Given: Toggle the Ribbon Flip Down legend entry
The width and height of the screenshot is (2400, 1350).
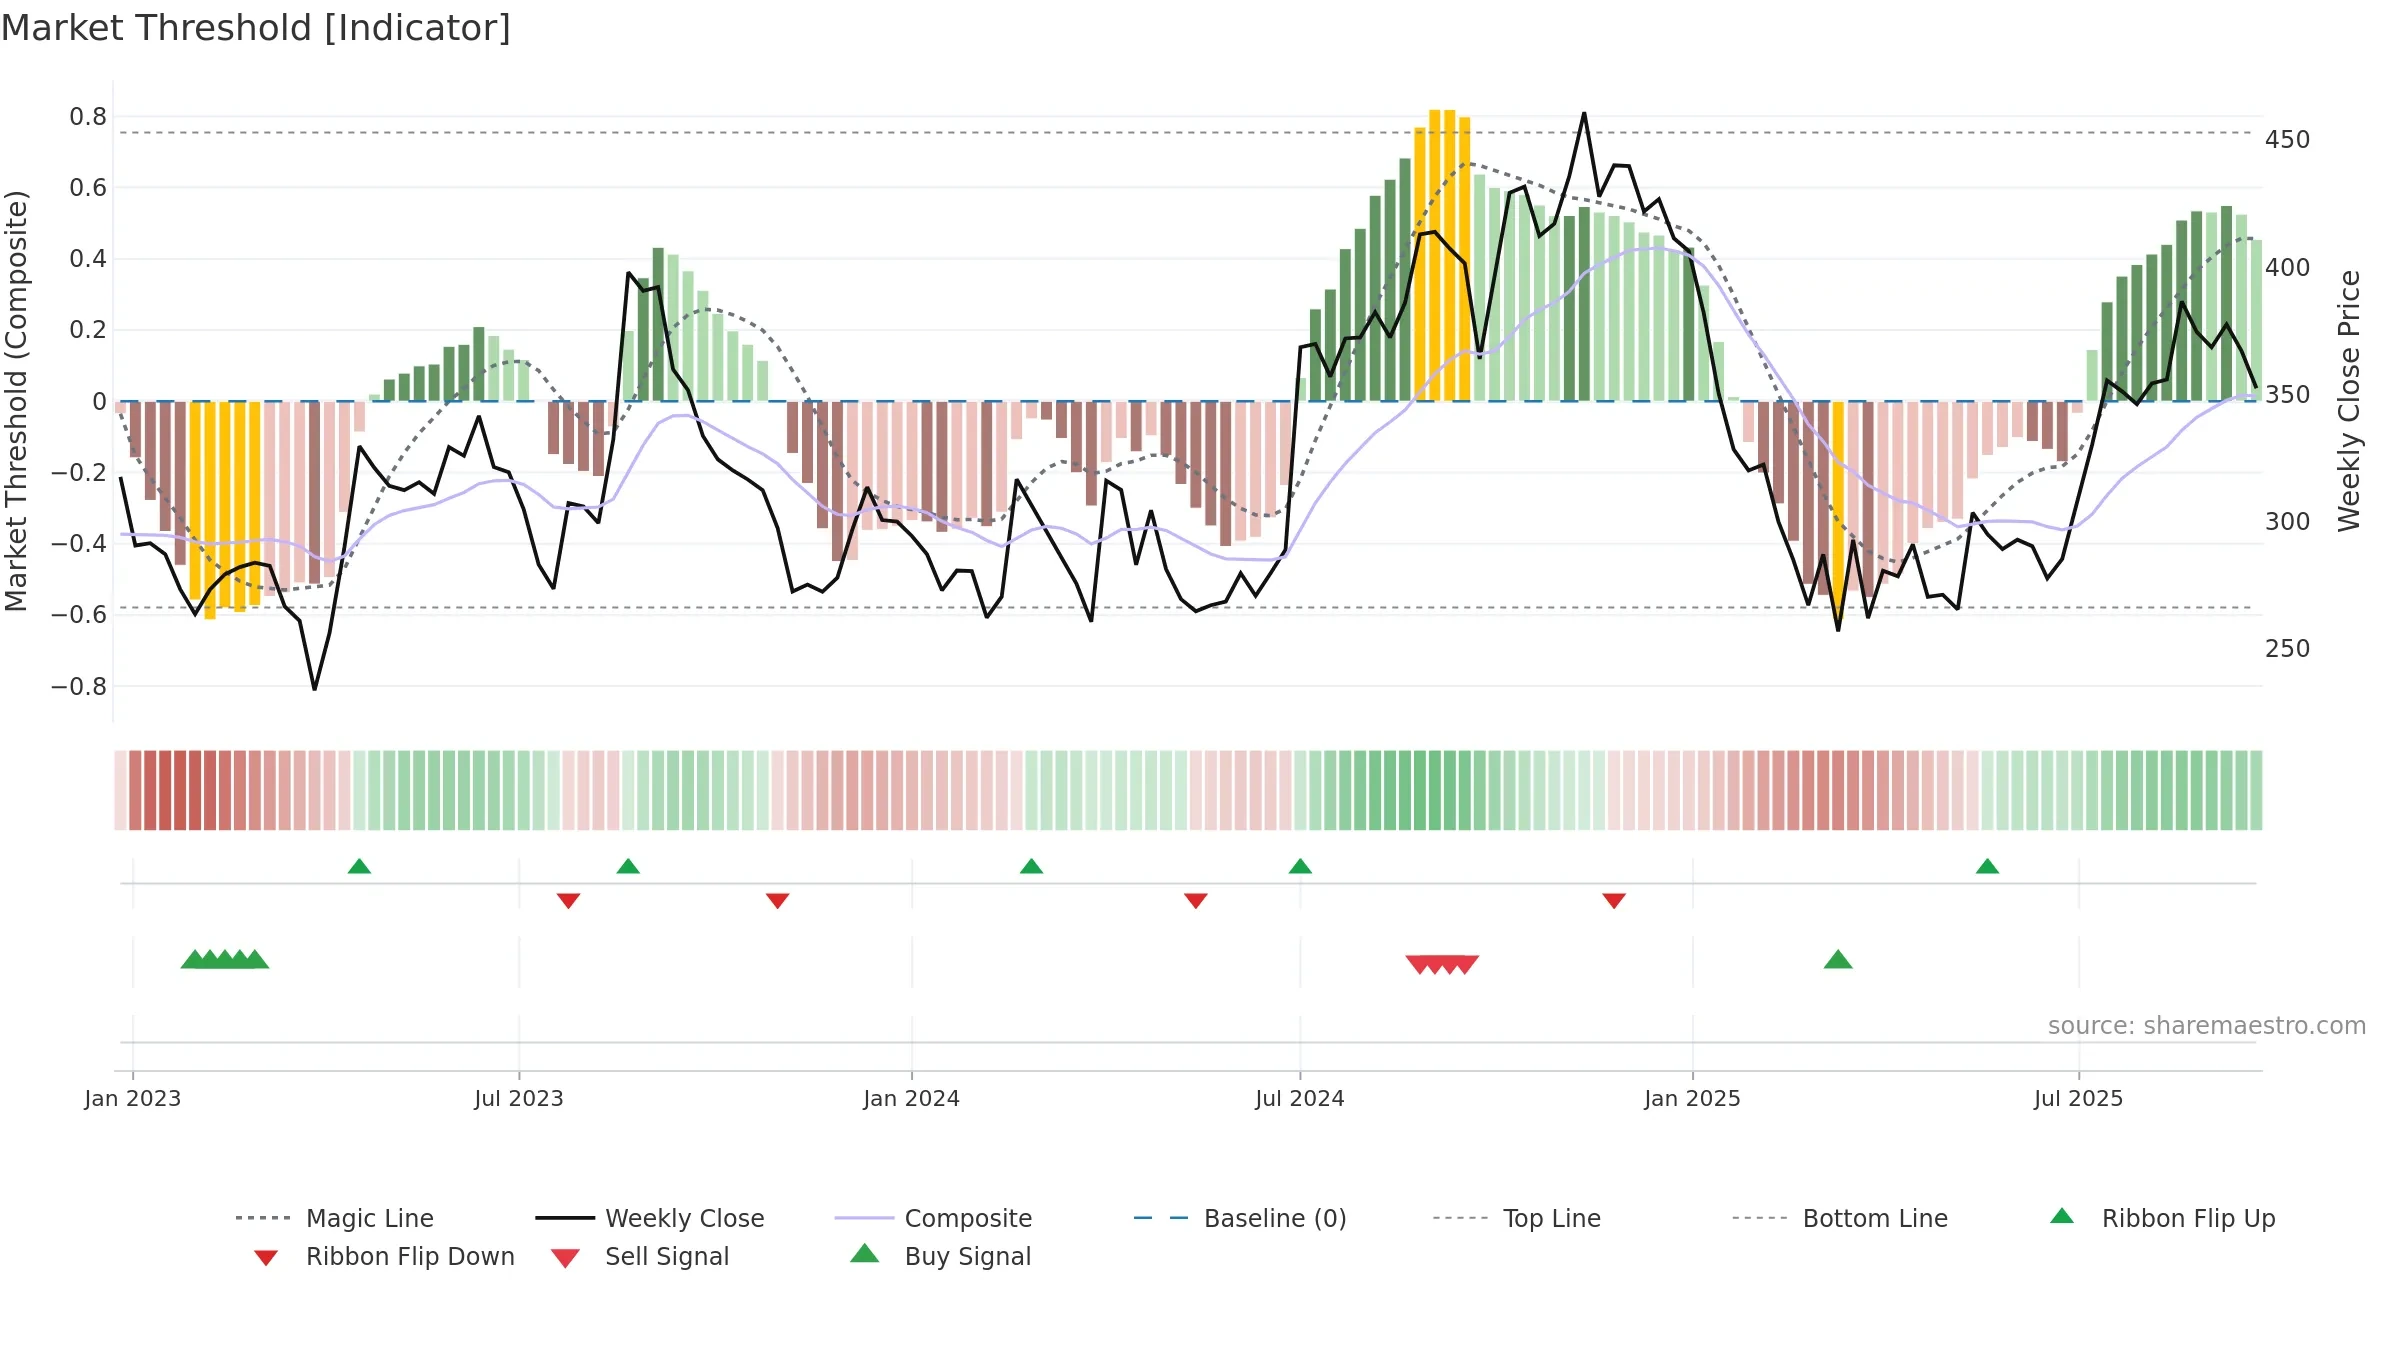Looking at the screenshot, I should coord(384,1256).
